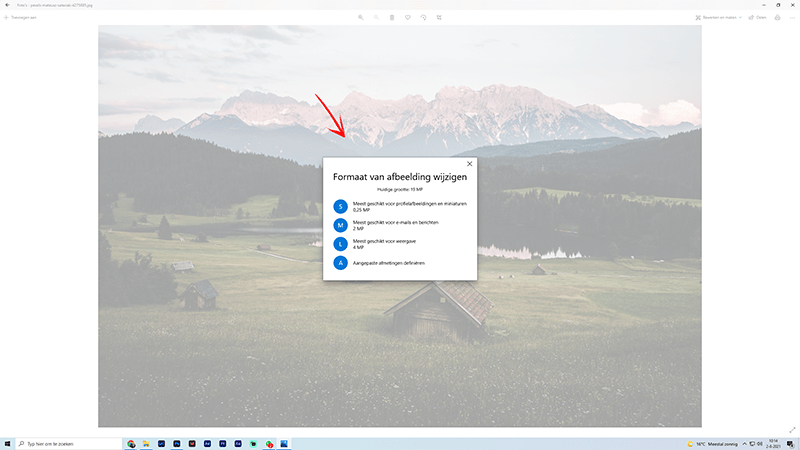
Task: Show hidden system tray icons chevron
Action: pos(744,444)
